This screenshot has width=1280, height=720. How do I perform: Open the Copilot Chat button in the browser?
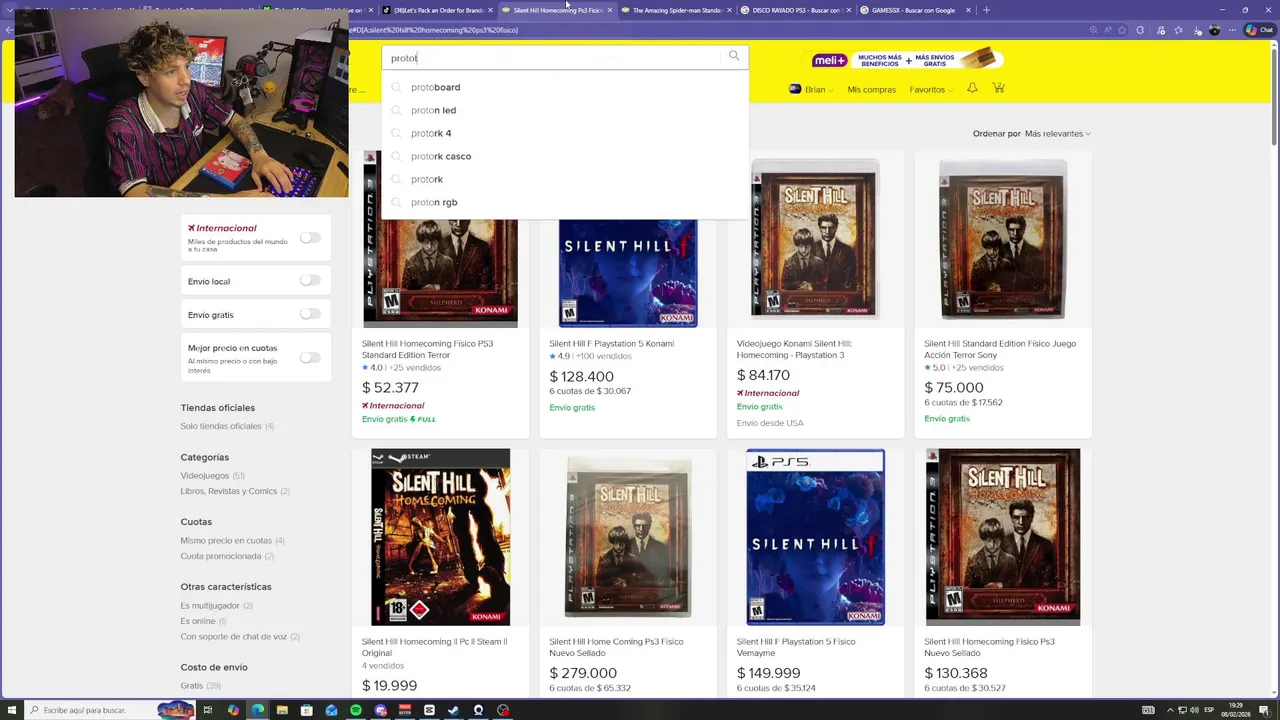pos(1258,30)
